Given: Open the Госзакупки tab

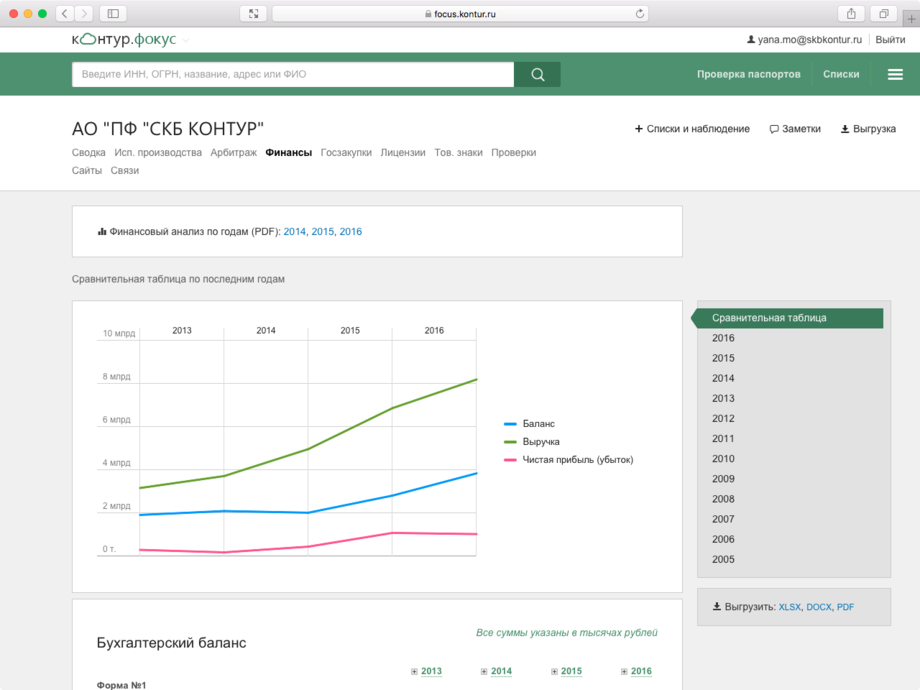Looking at the screenshot, I should click(346, 153).
